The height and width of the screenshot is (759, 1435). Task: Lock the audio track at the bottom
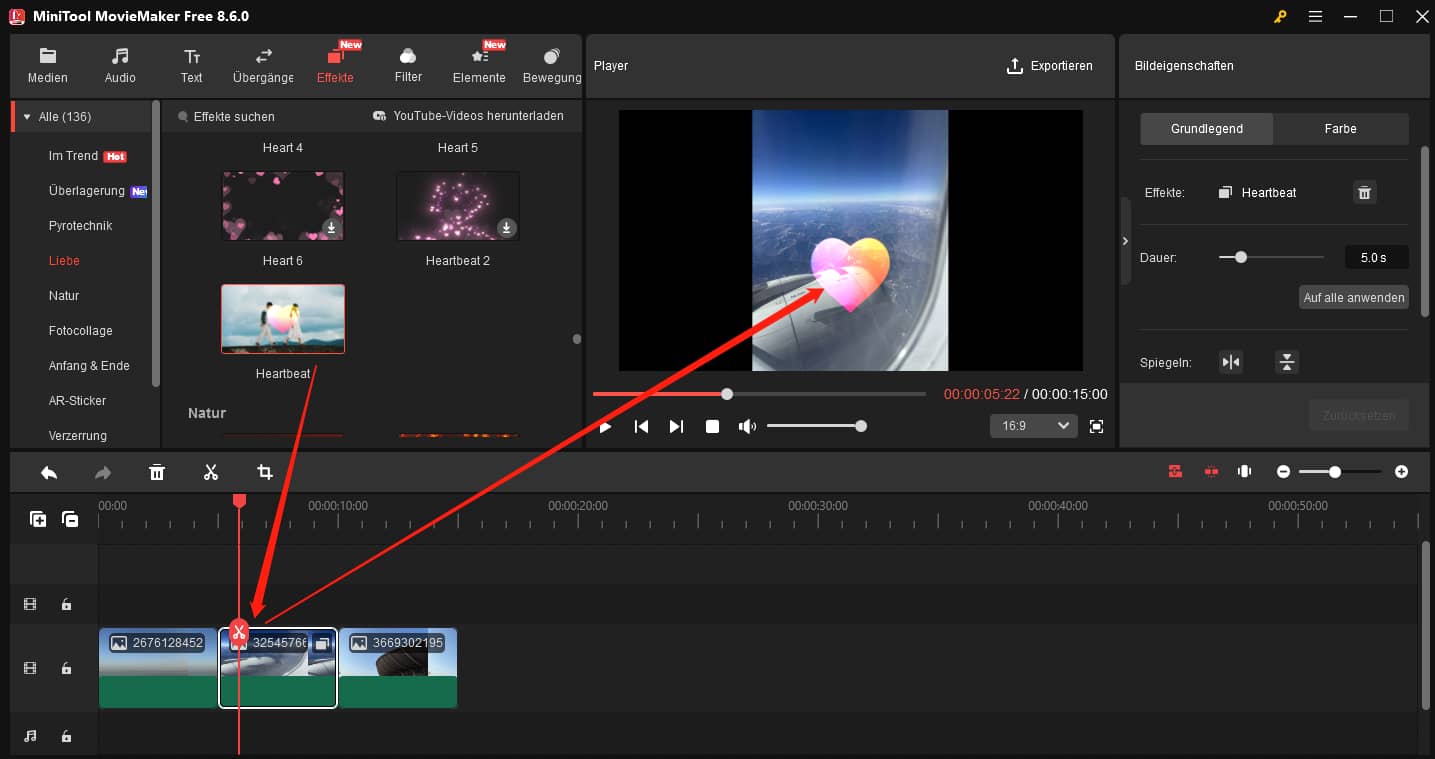66,735
